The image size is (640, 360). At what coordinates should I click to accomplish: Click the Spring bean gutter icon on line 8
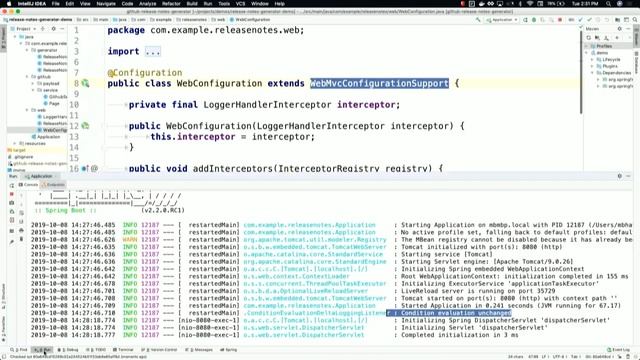click(85, 83)
